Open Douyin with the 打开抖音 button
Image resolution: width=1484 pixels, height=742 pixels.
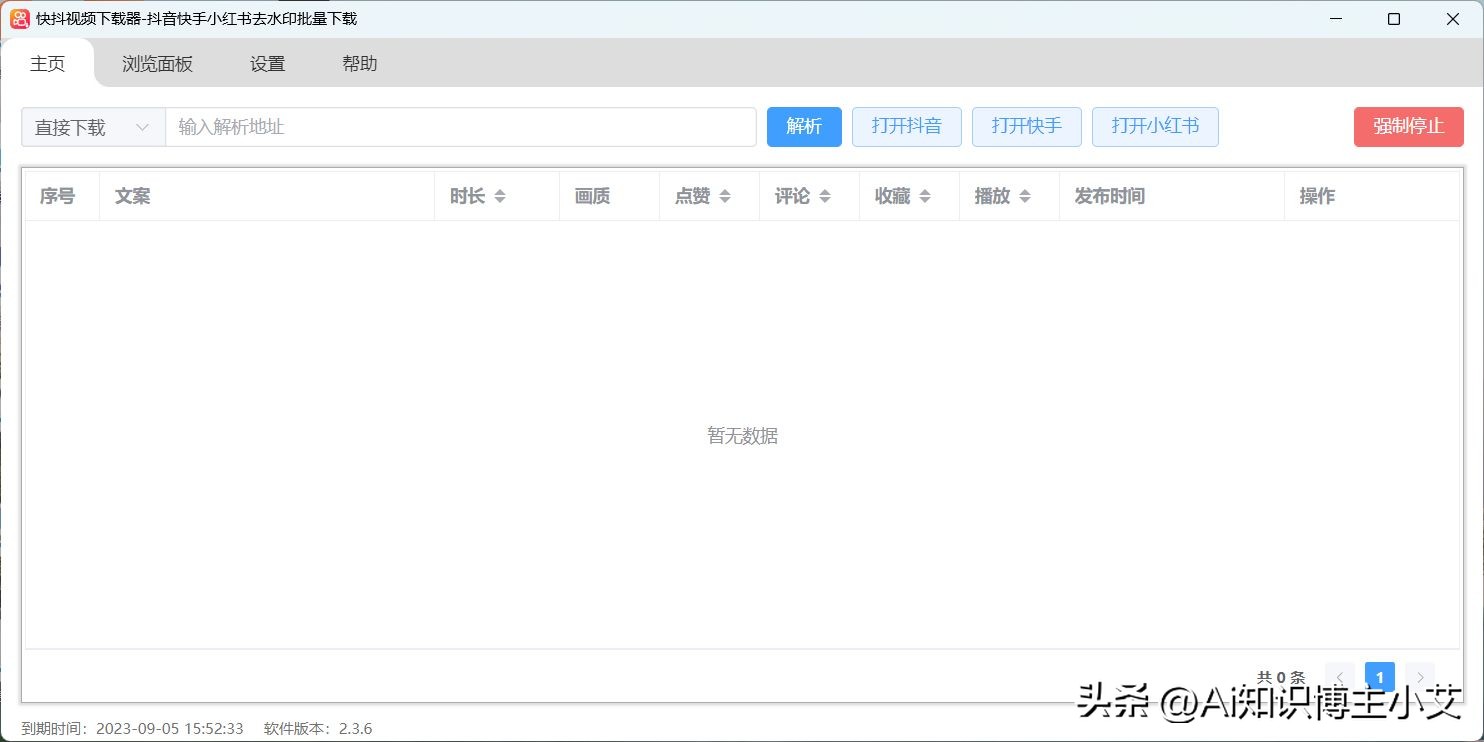click(x=906, y=126)
